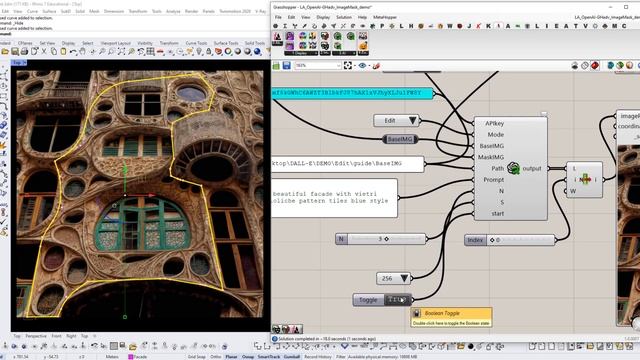This screenshot has width=640, height=360.
Task: Switch to the Viewport Layout toolbar tab
Action: (116, 43)
